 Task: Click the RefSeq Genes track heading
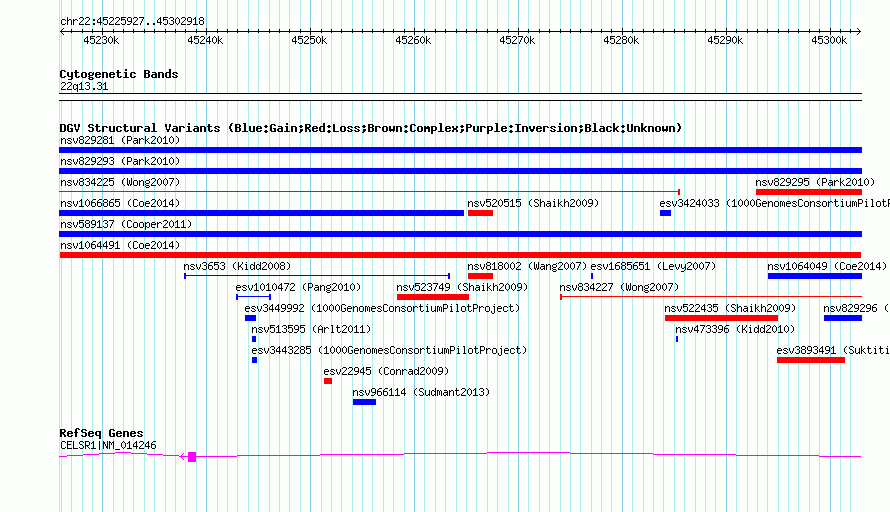[101, 433]
